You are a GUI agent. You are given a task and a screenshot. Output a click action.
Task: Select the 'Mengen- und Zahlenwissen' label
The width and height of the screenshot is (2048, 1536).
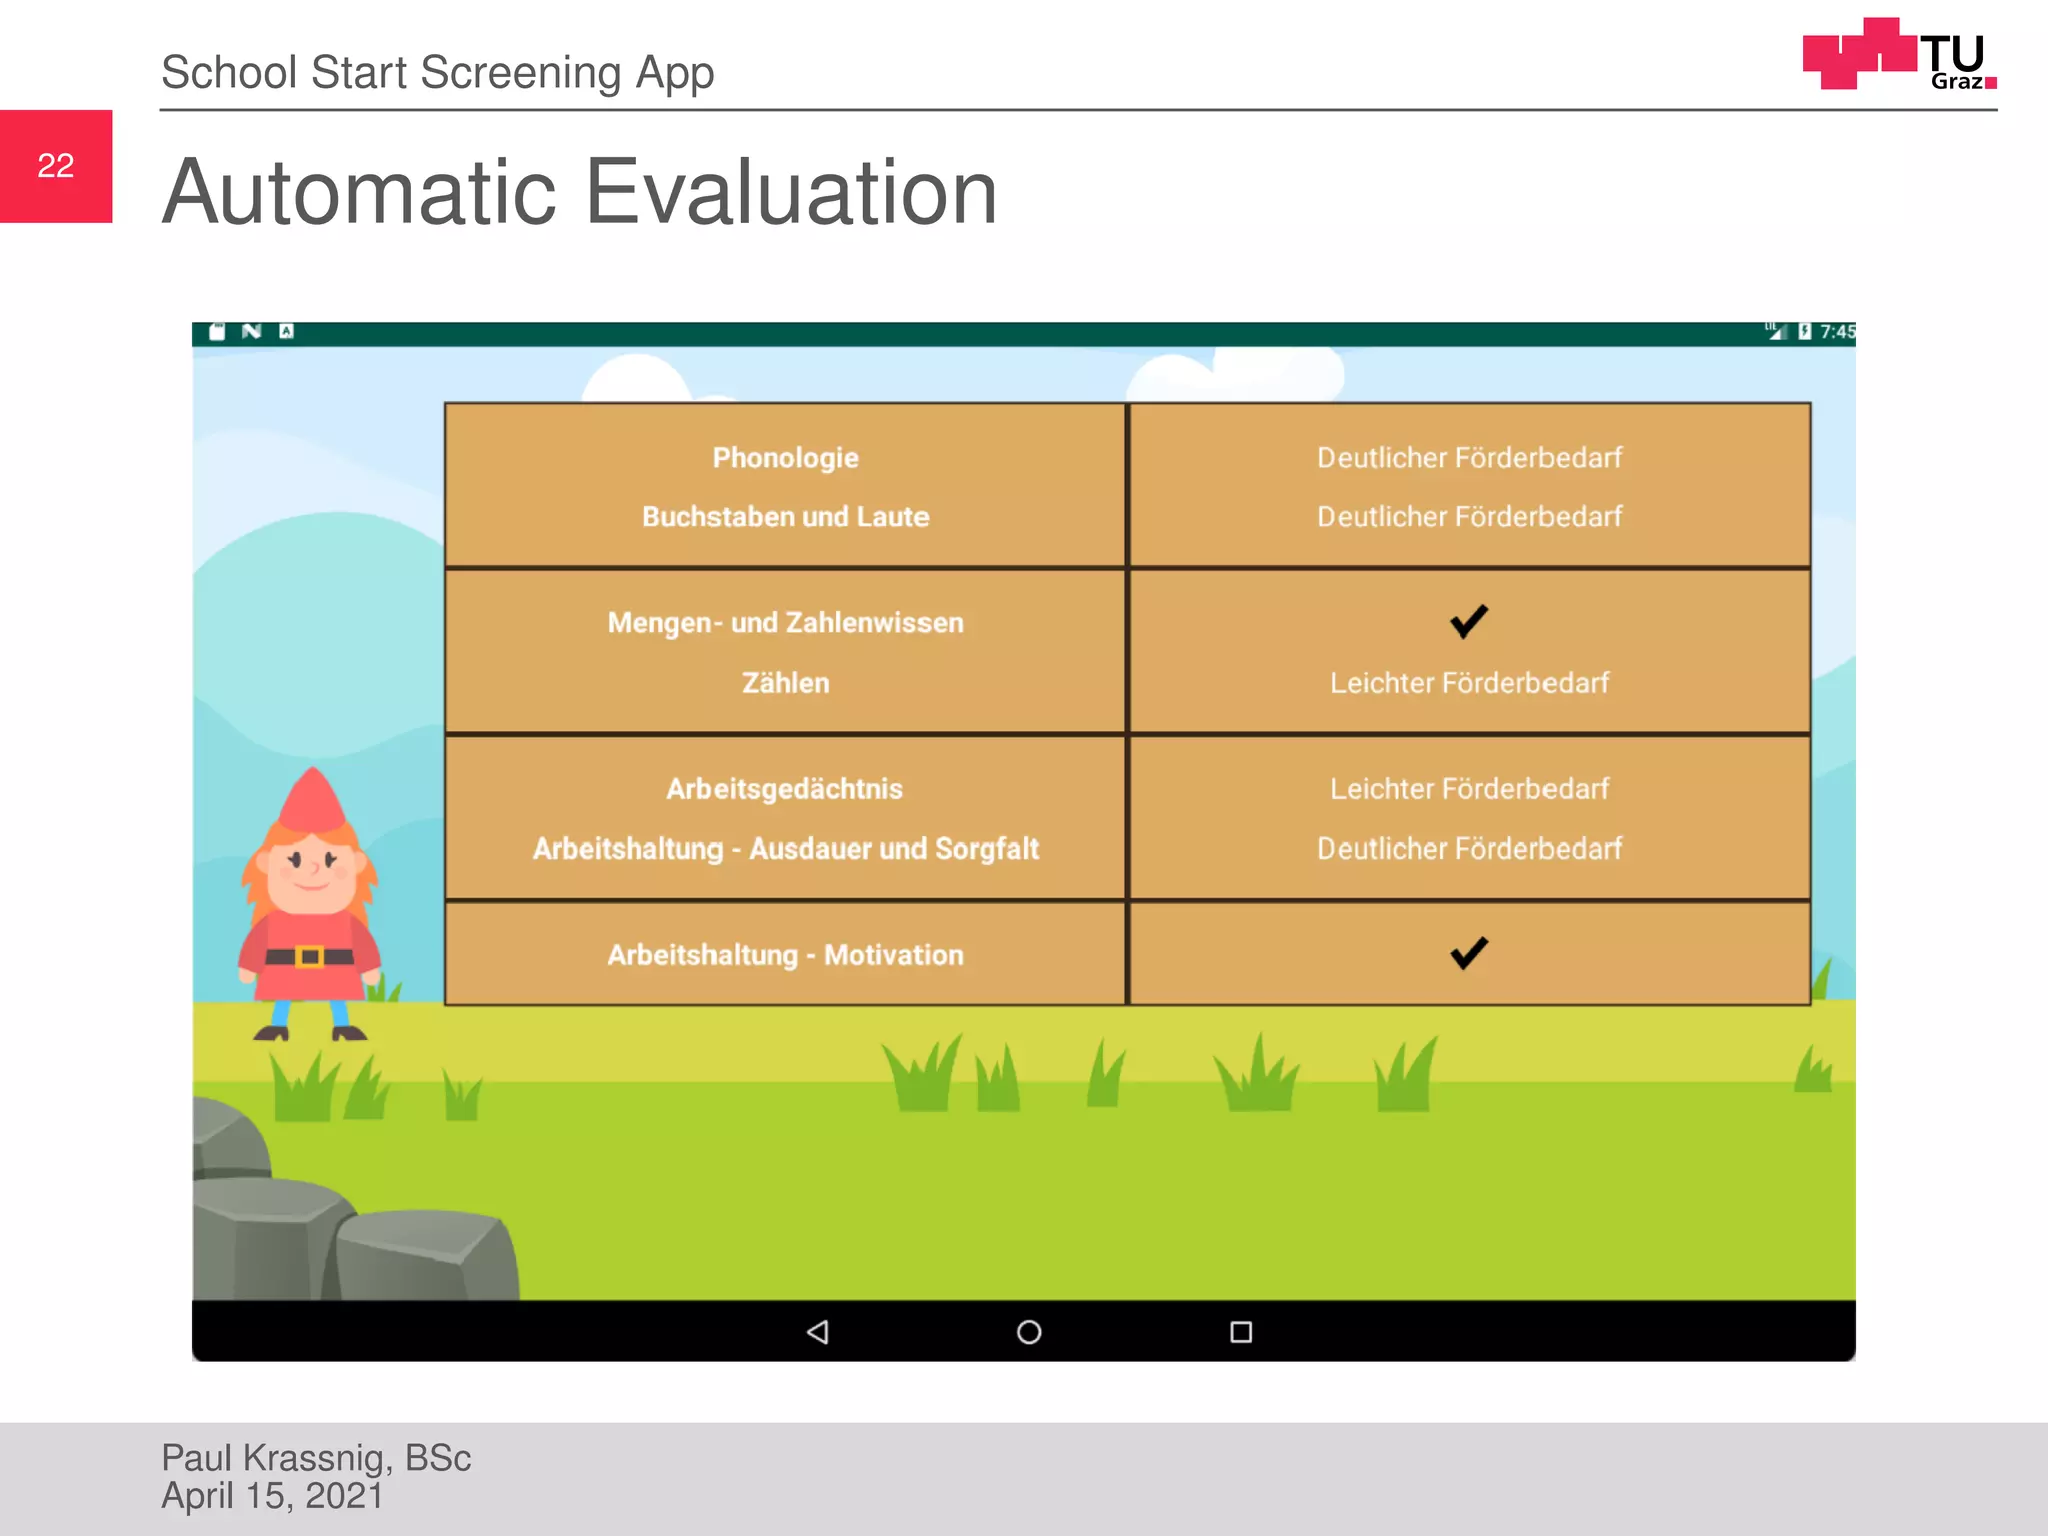coord(785,623)
